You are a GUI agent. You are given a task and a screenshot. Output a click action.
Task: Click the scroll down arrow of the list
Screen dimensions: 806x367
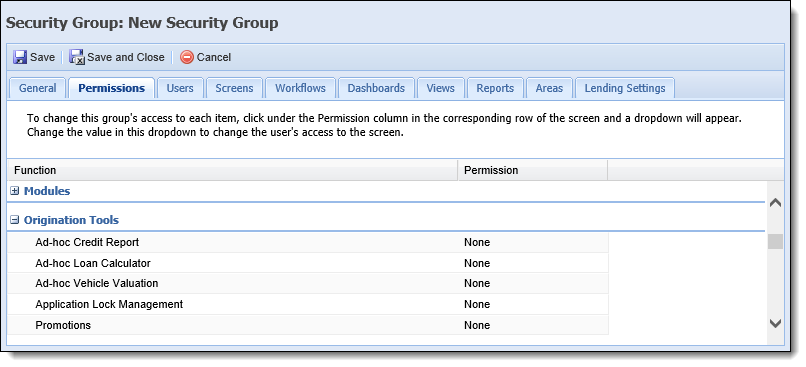776,323
